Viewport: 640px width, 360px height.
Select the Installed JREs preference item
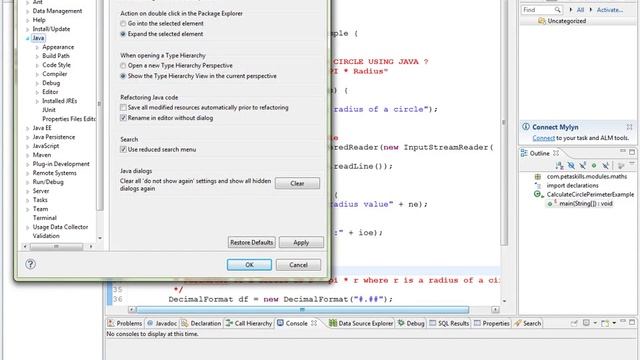click(60, 101)
